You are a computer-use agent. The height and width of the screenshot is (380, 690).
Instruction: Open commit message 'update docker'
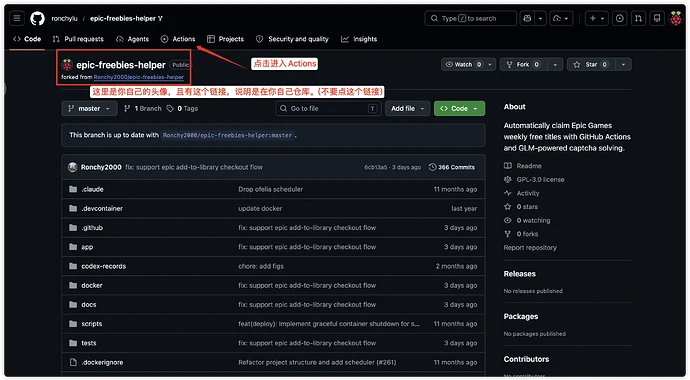point(260,208)
